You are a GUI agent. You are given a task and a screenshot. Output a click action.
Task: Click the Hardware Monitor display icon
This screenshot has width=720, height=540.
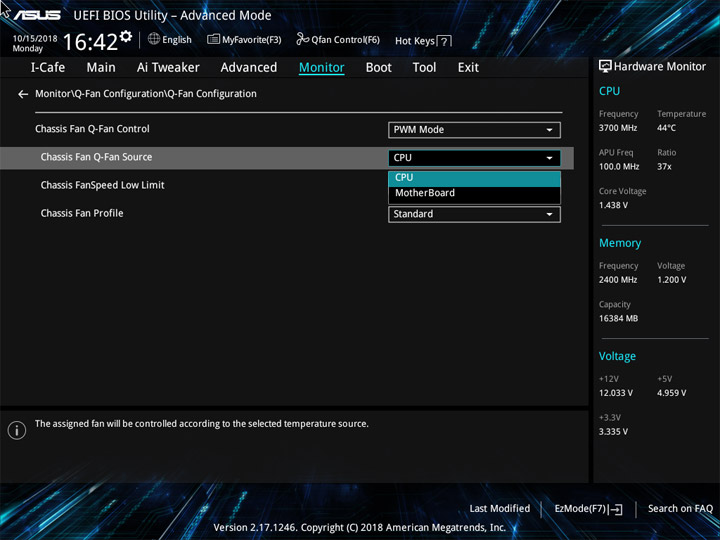pos(605,67)
